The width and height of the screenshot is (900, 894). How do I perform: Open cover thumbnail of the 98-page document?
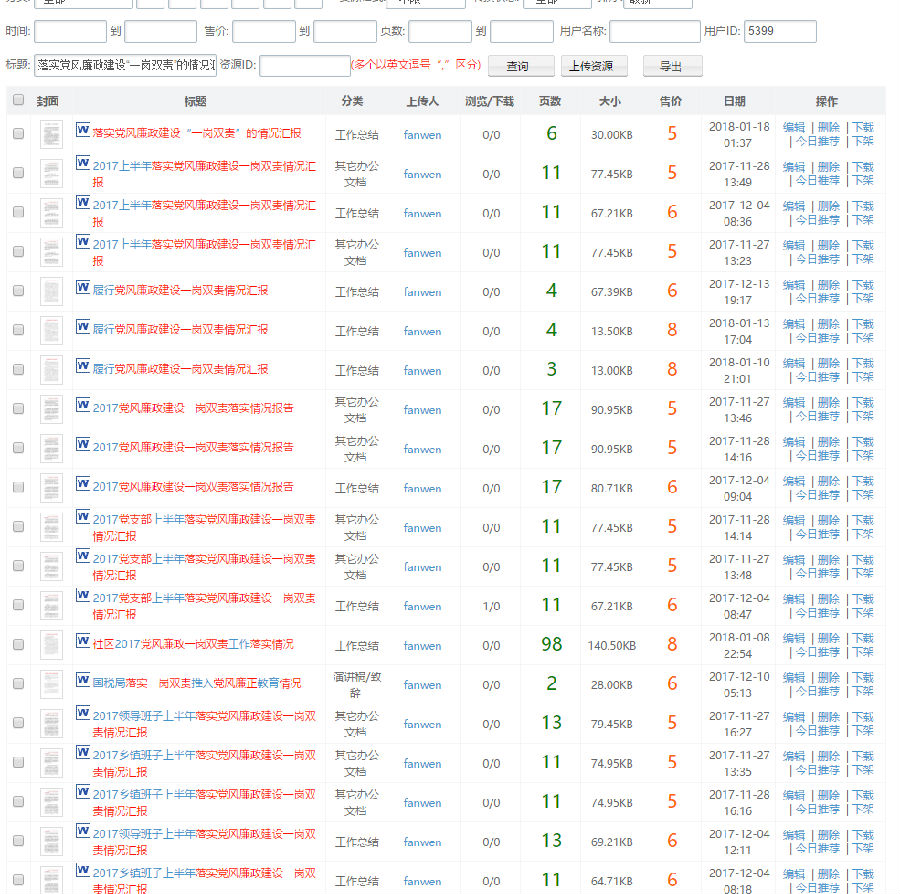51,645
